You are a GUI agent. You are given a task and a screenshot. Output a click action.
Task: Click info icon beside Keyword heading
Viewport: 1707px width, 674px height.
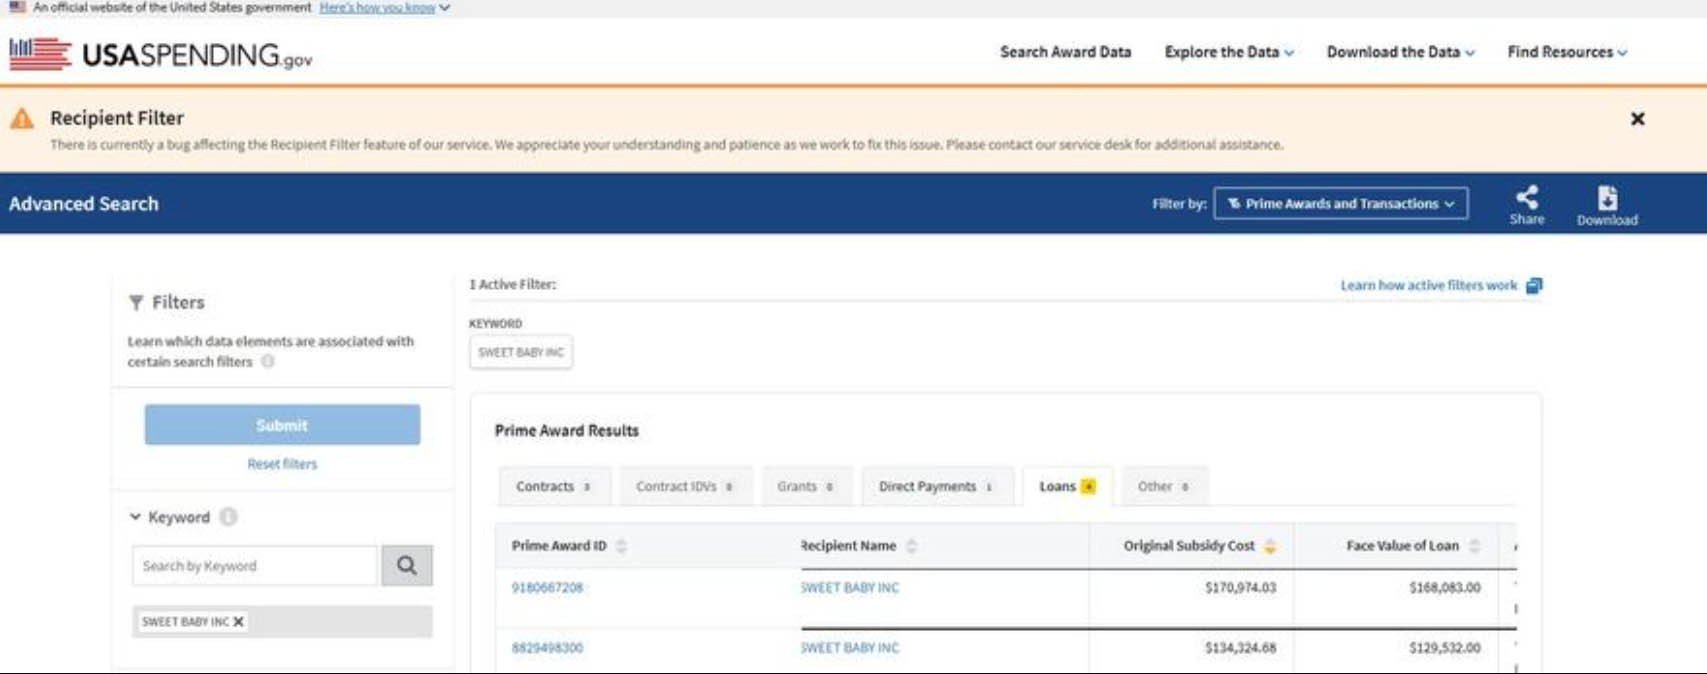[x=228, y=517]
